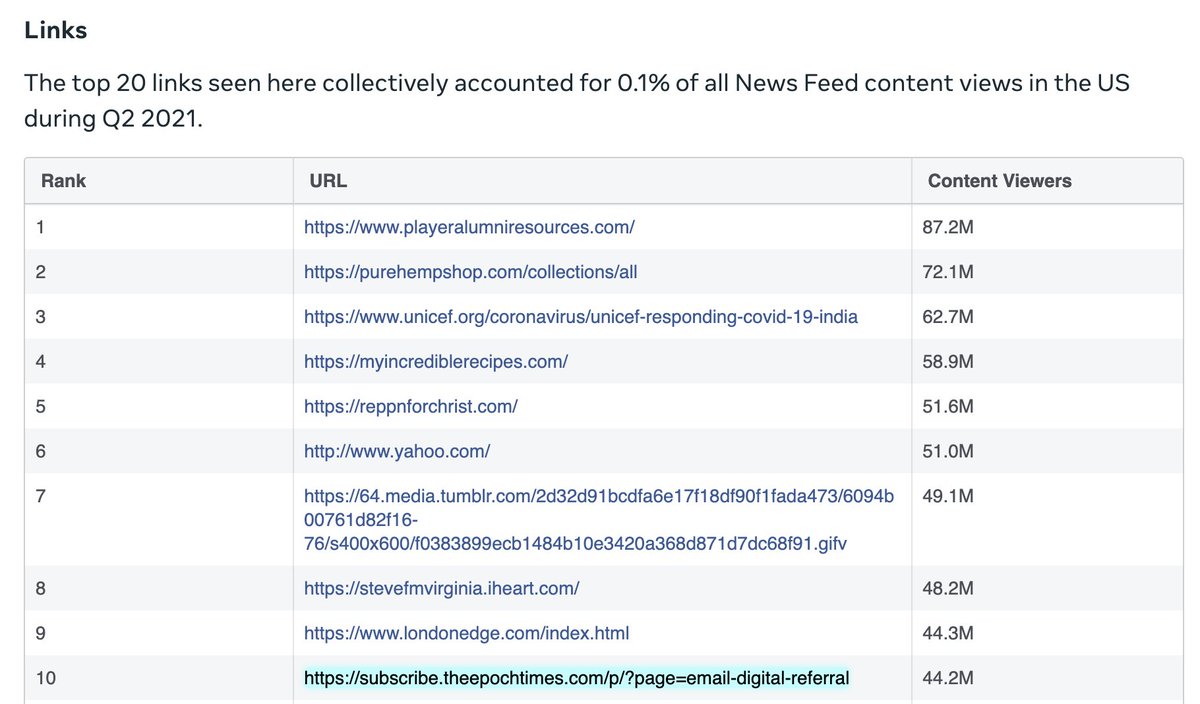The width and height of the screenshot is (1200, 704).
Task: Open the playeralumniresources.com link
Action: point(469,227)
